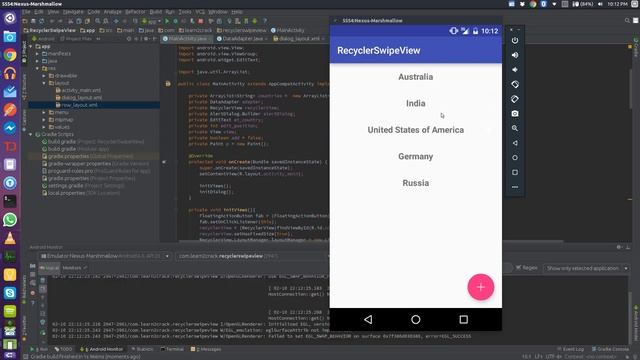
Task: Open Chrome from the Ubuntu launcher
Action: (10, 55)
